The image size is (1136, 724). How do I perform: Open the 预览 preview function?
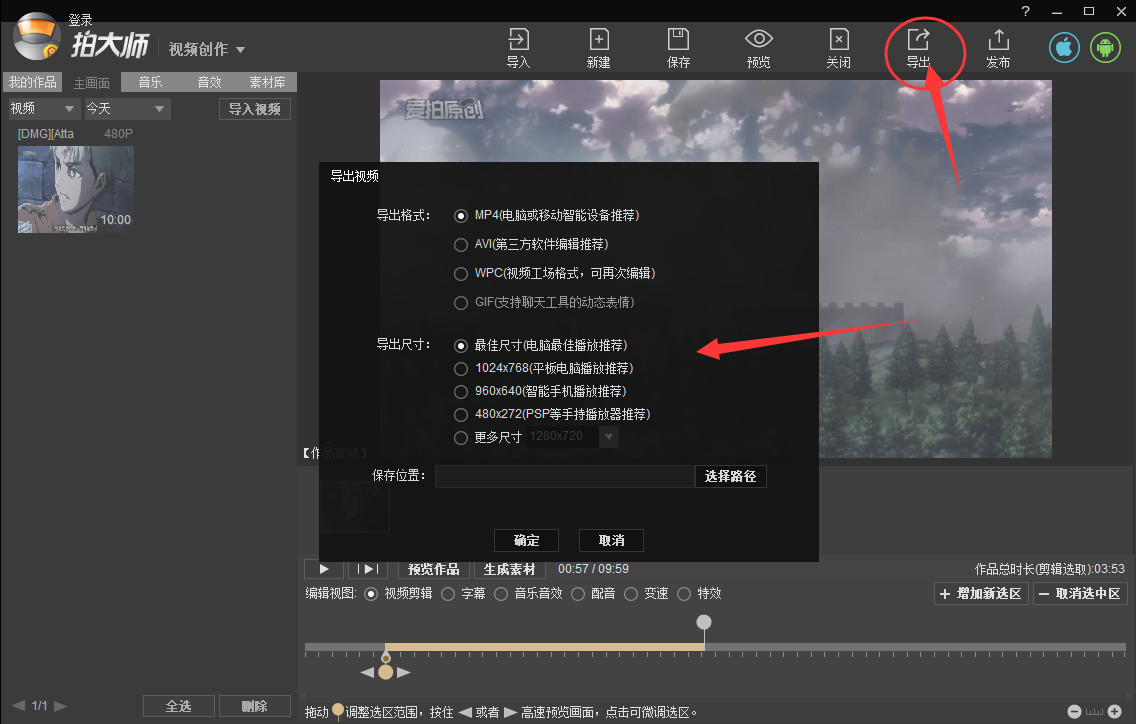pos(758,47)
